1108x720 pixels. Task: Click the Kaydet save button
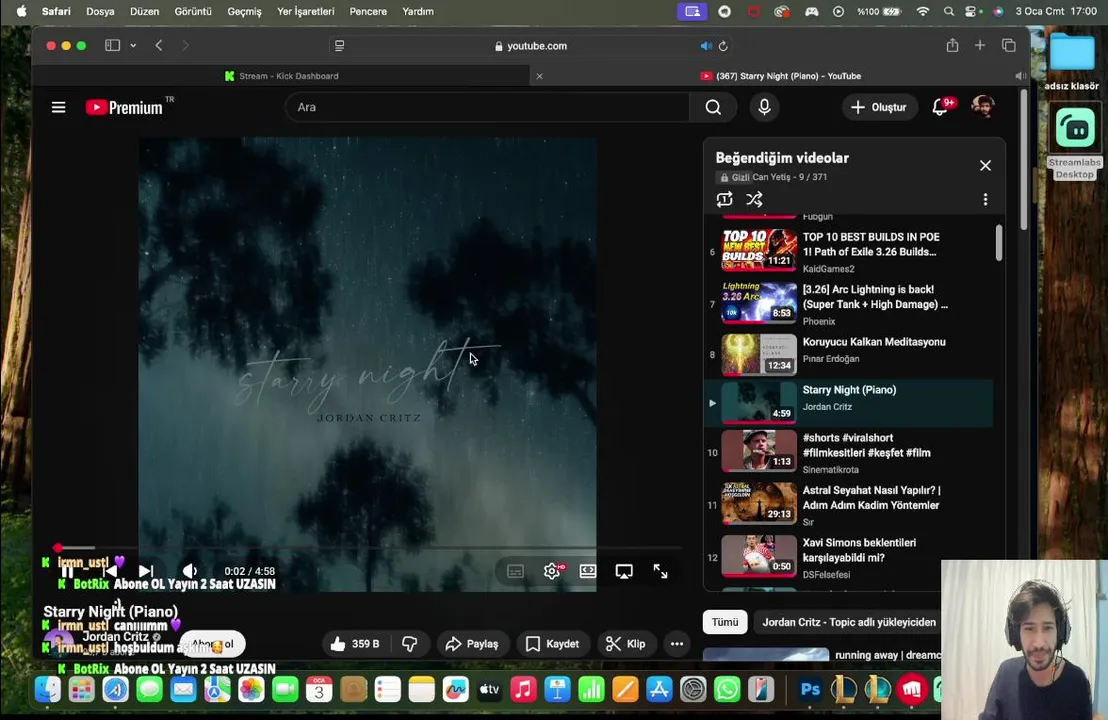tap(553, 644)
